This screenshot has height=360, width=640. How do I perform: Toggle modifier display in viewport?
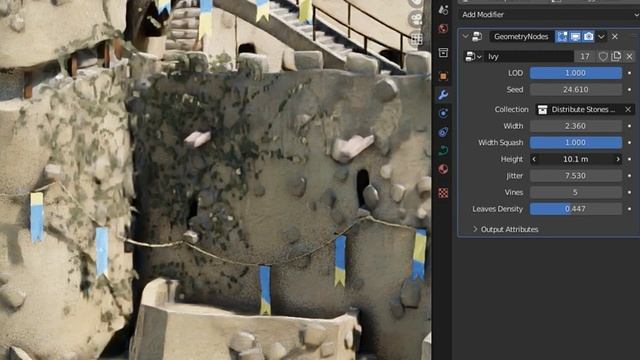pyautogui.click(x=575, y=37)
